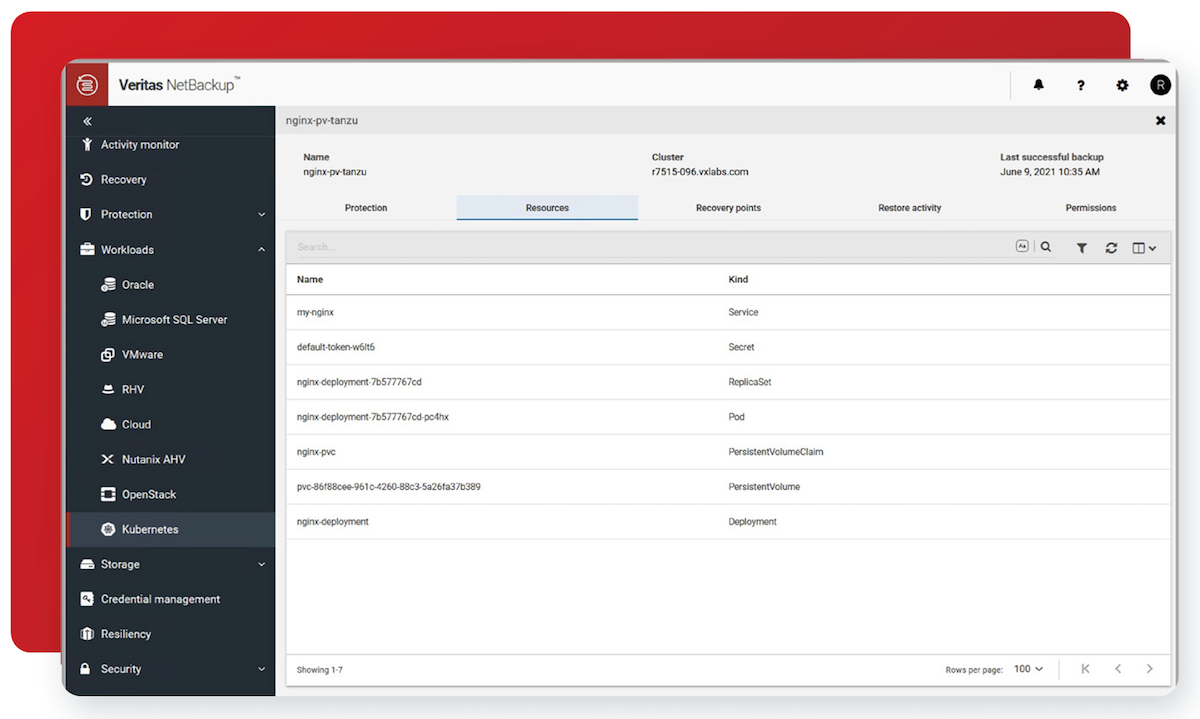Image resolution: width=1200 pixels, height=719 pixels.
Task: Click the RHV hat icon
Action: (108, 390)
